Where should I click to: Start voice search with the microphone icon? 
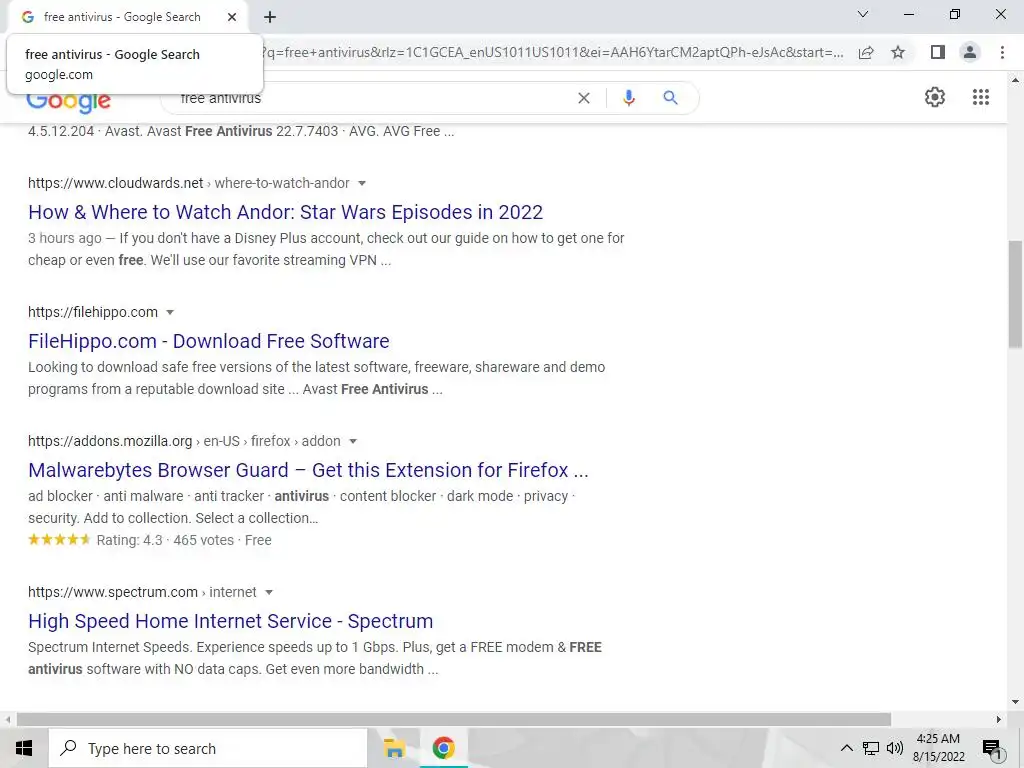[x=628, y=98]
